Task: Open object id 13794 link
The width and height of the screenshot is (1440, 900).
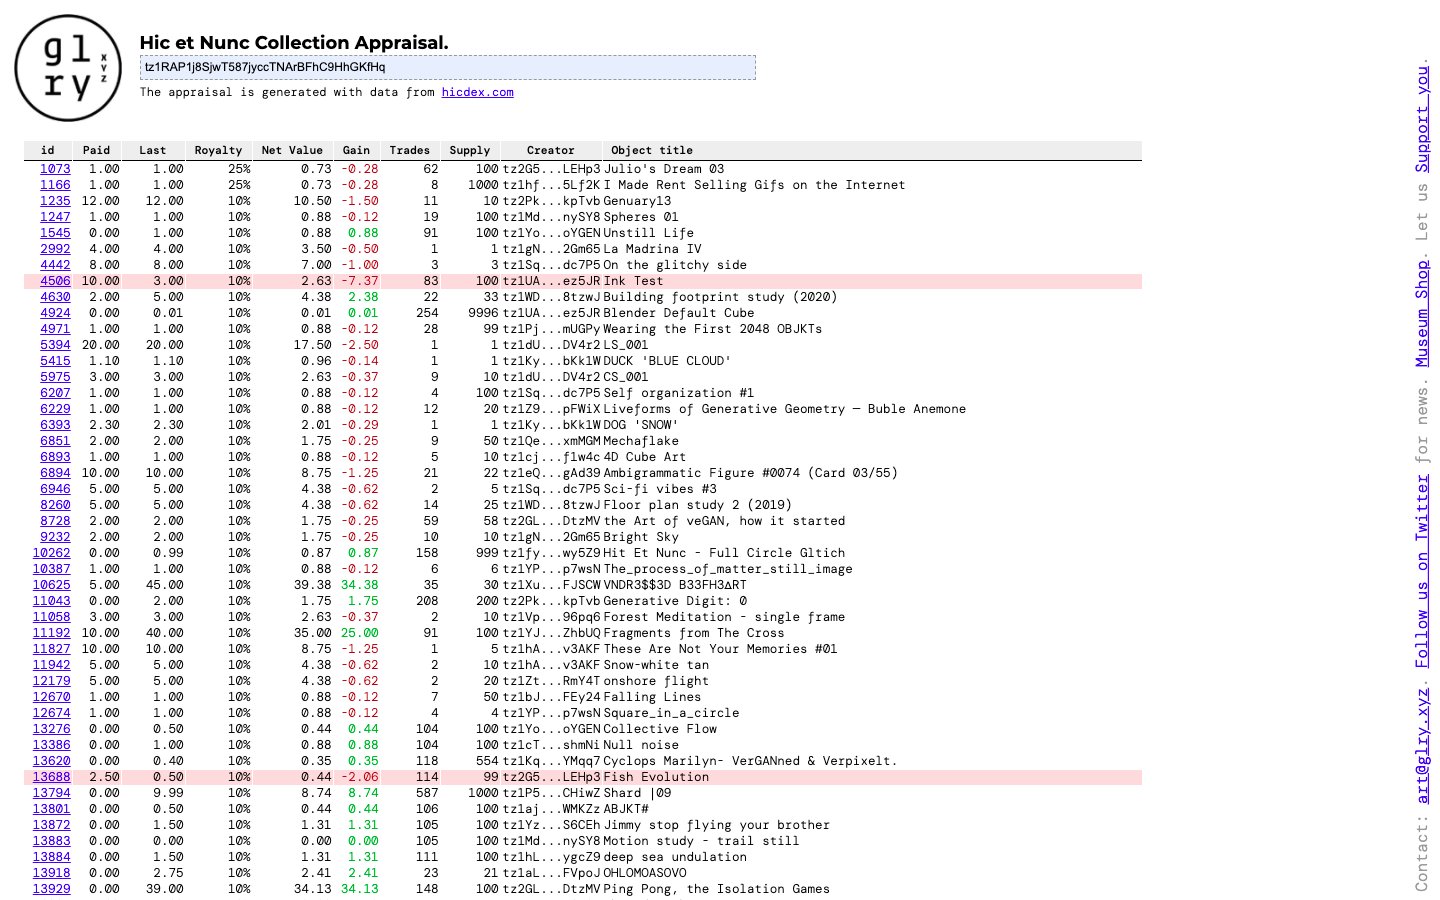Action: (52, 793)
